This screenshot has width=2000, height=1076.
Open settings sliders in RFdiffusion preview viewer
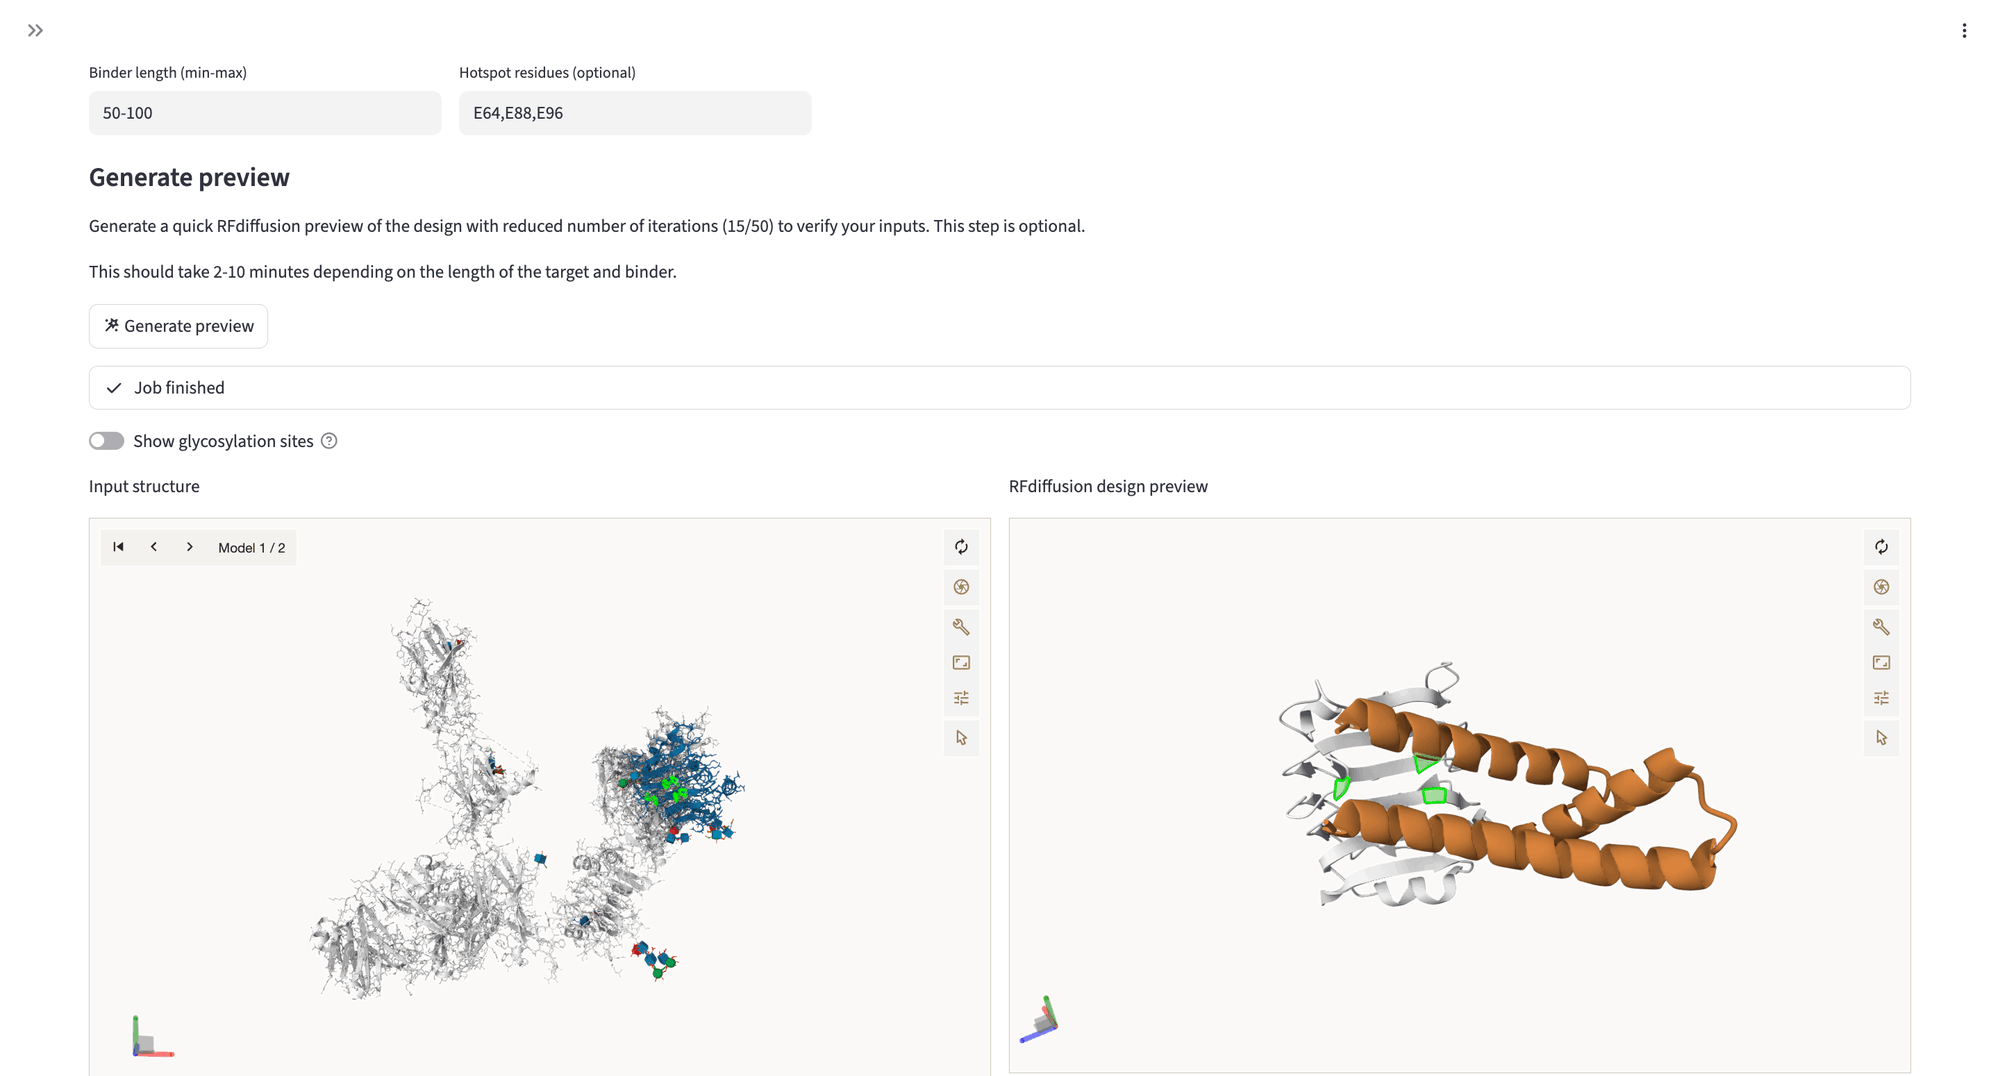(x=1881, y=698)
